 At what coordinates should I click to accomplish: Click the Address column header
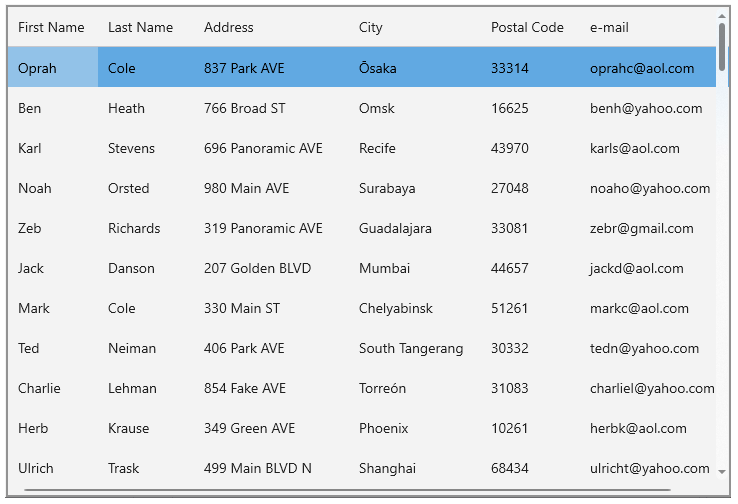click(229, 27)
